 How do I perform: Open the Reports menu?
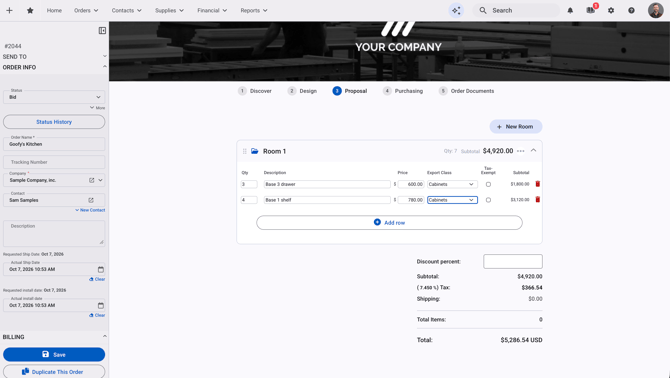pyautogui.click(x=254, y=10)
